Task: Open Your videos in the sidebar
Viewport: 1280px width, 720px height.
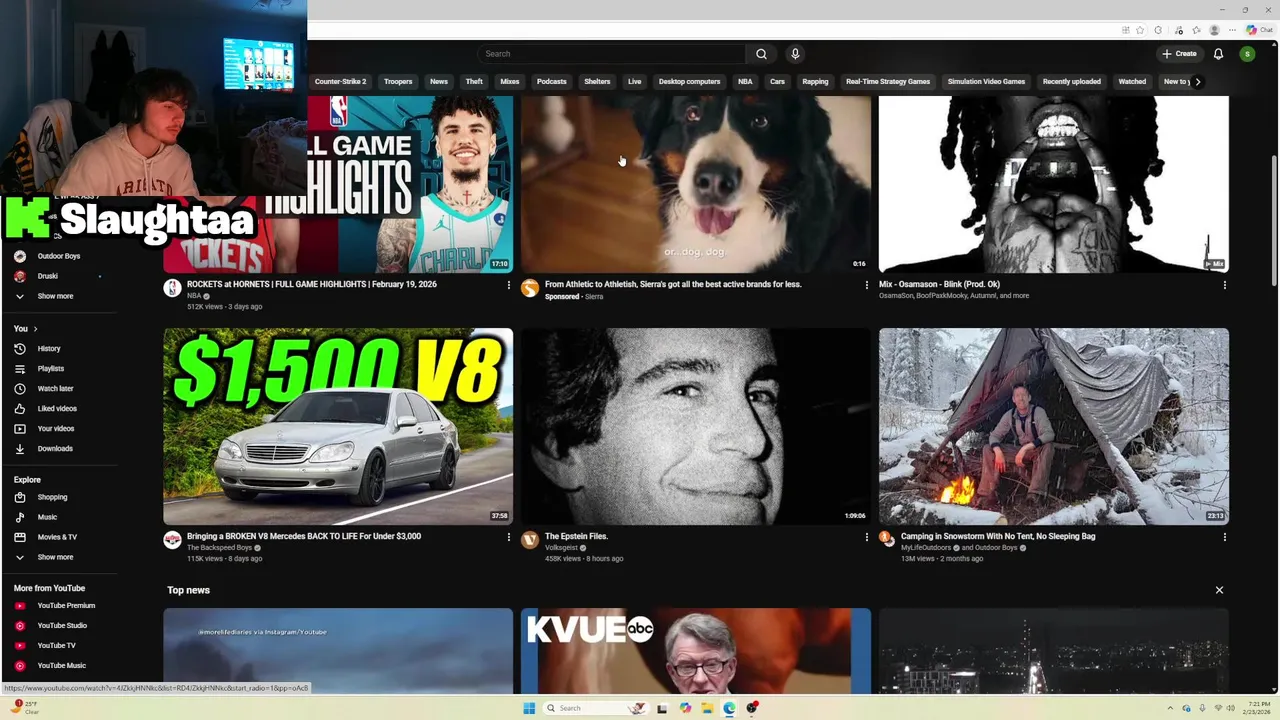Action: pyautogui.click(x=56, y=429)
